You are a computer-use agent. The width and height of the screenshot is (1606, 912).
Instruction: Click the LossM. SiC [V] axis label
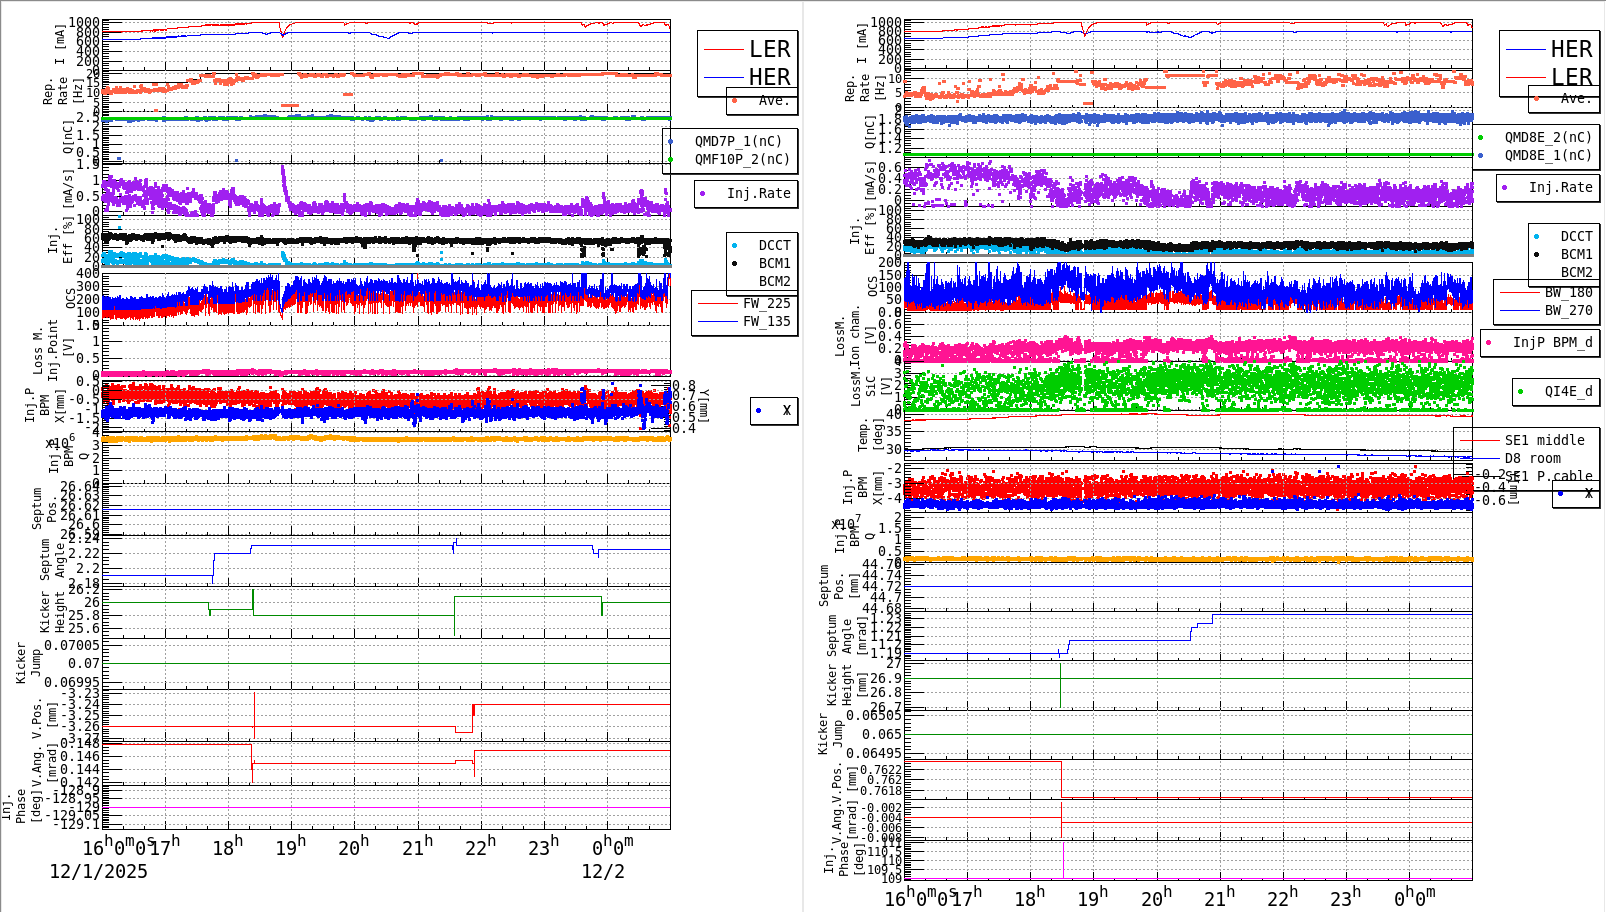pos(870,386)
